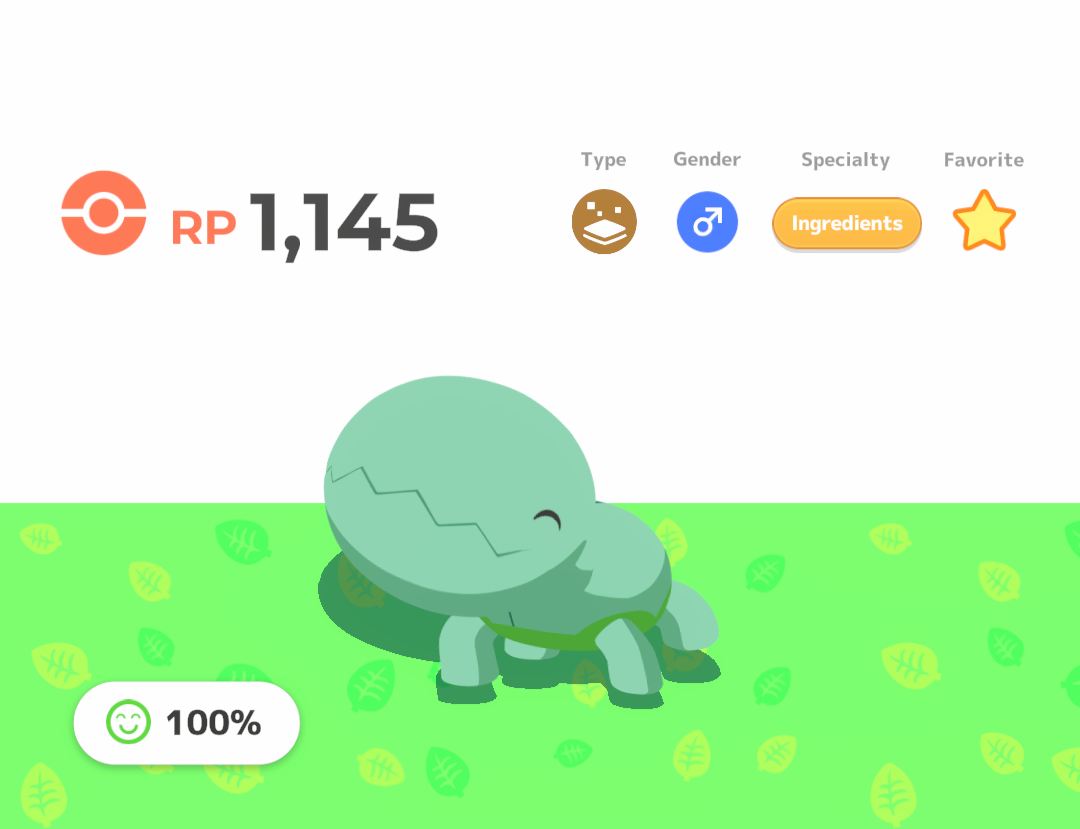
Task: Tap the Trapinch Pokémon's large head
Action: tap(458, 475)
